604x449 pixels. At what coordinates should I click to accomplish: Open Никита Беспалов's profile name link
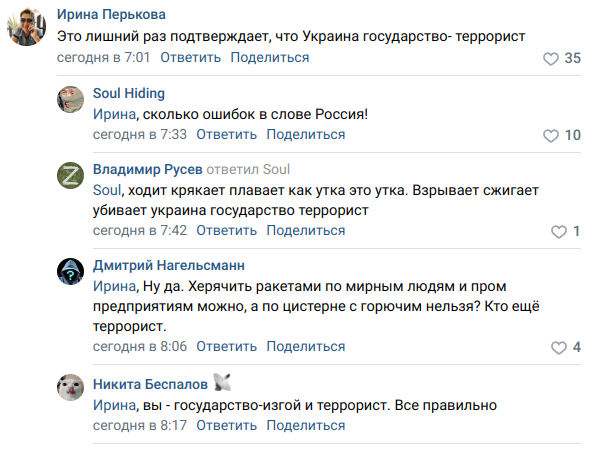pyautogui.click(x=150, y=383)
